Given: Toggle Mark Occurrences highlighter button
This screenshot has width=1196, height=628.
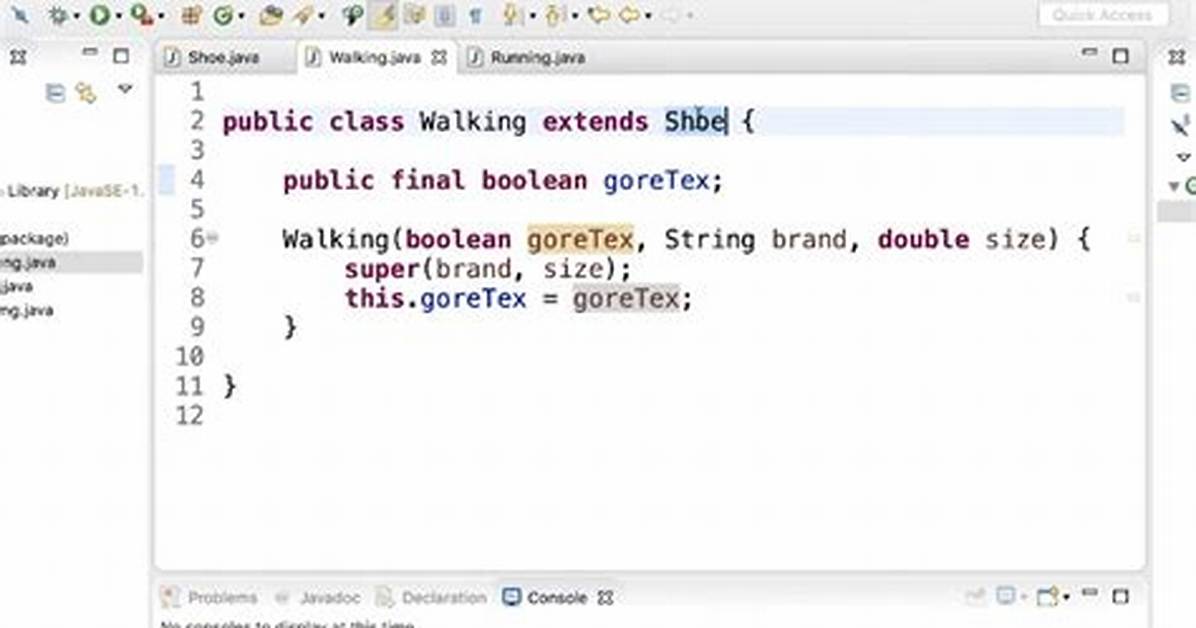Looking at the screenshot, I should point(383,15).
